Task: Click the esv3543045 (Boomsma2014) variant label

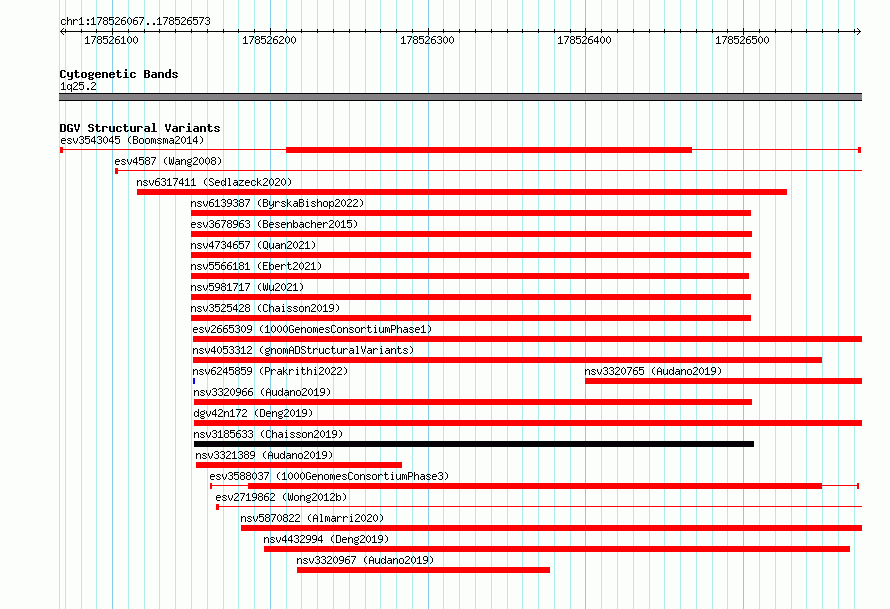Action: [132, 140]
